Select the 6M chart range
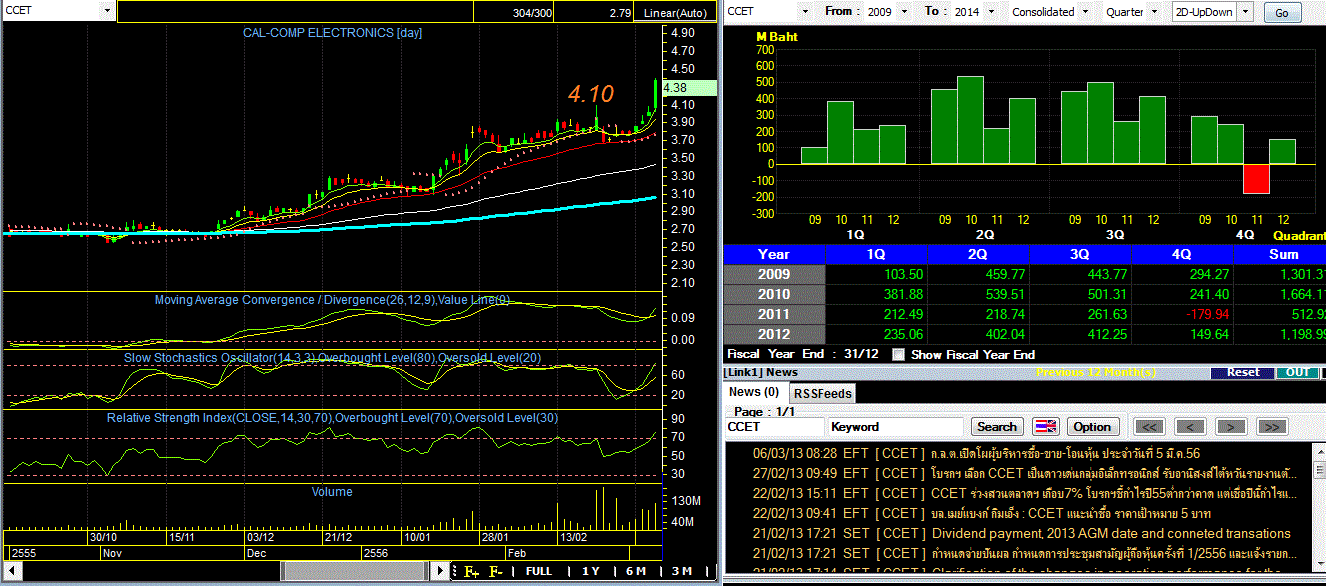The height and width of the screenshot is (586, 1326). pos(636,571)
